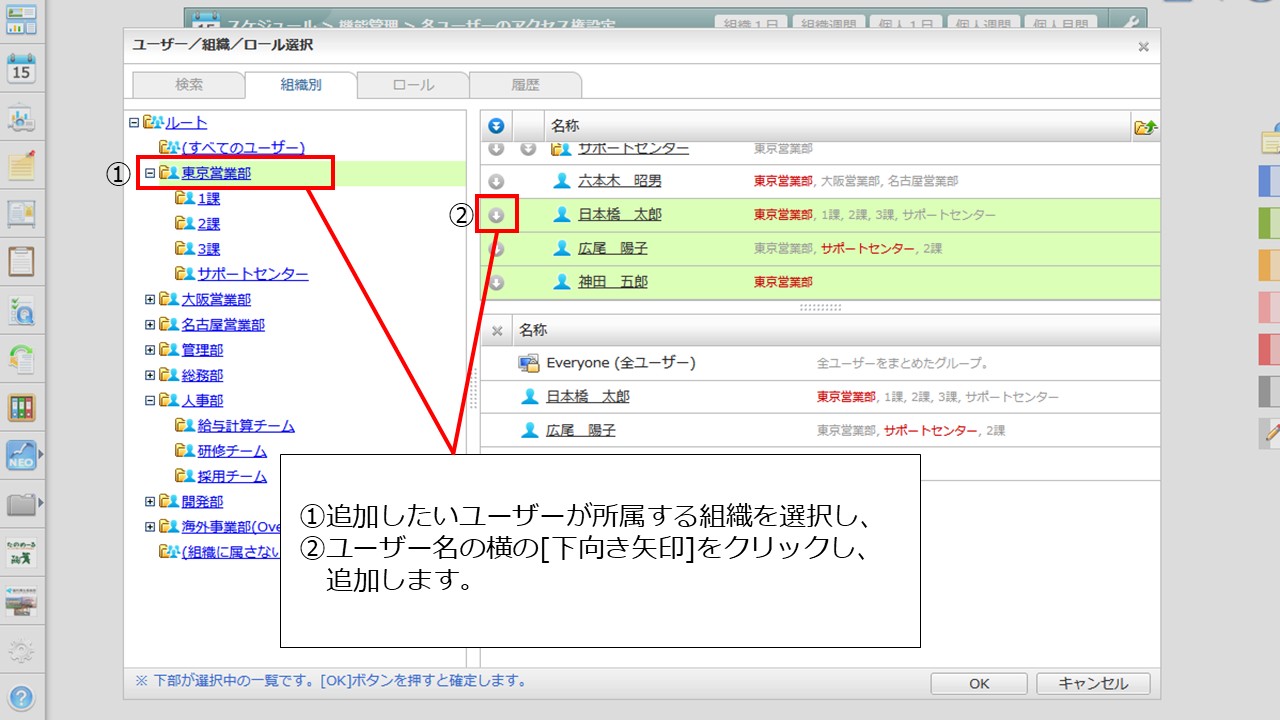
Task: Switch to the 検索 tab
Action: [189, 85]
